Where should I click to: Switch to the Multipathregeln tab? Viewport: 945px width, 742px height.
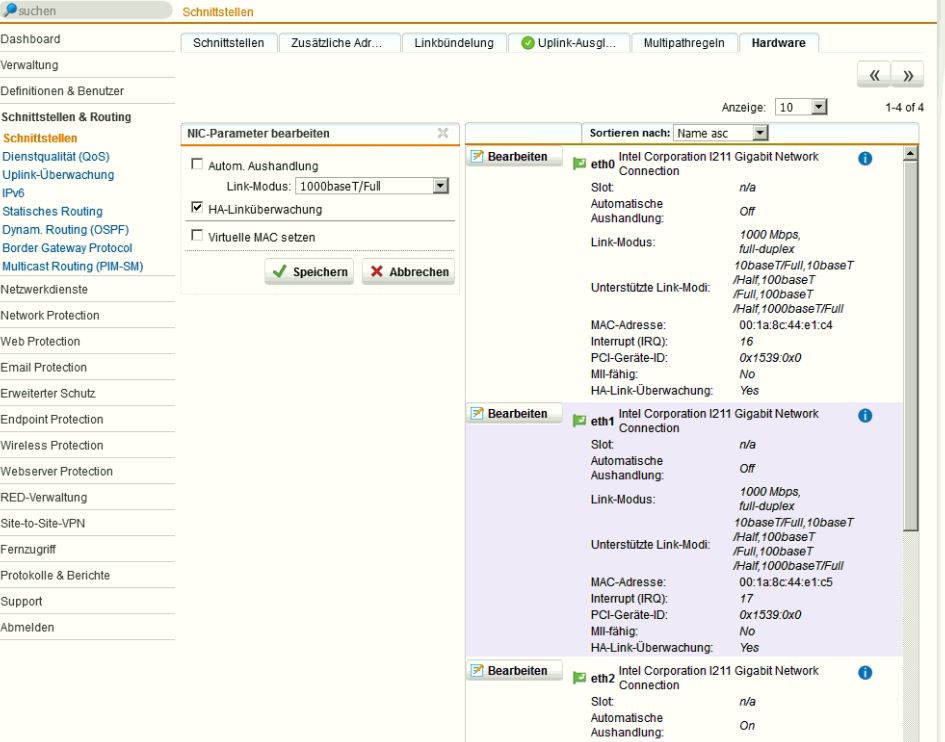tap(684, 43)
